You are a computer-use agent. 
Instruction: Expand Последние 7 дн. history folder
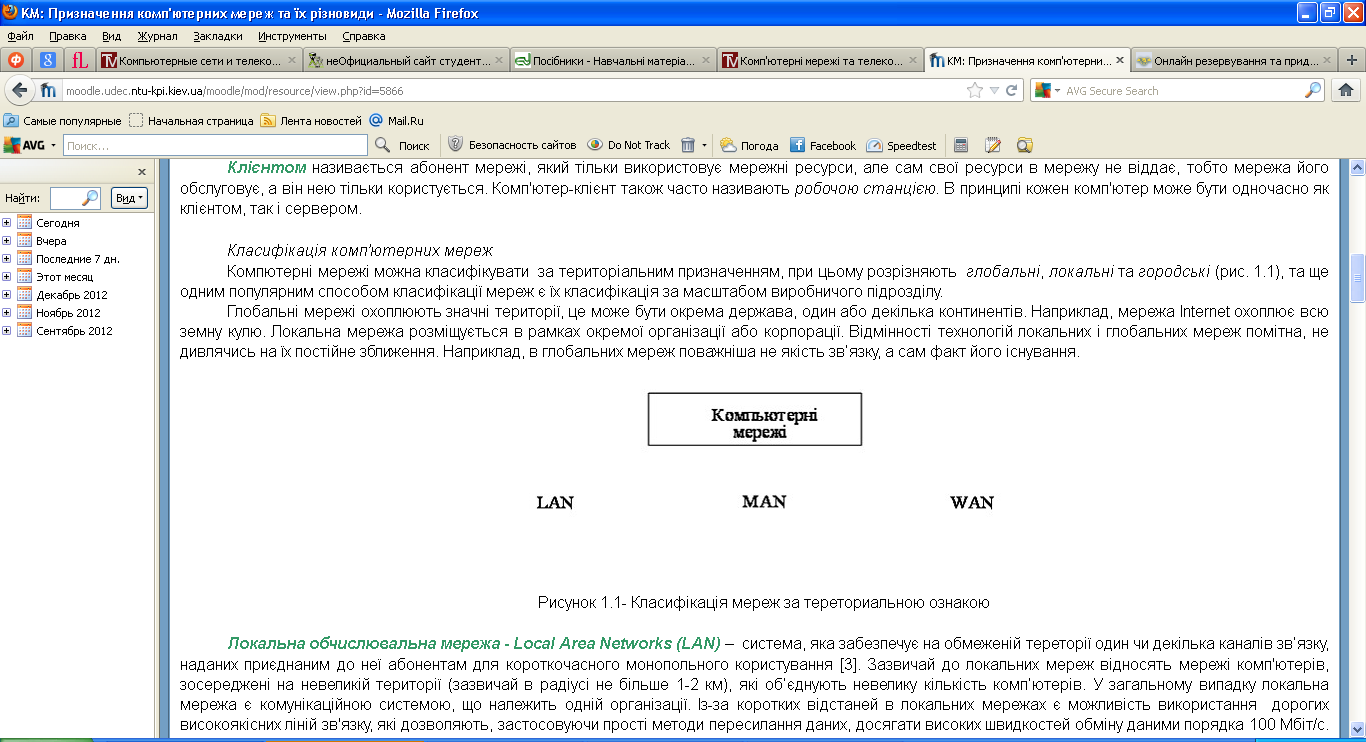click(x=7, y=259)
